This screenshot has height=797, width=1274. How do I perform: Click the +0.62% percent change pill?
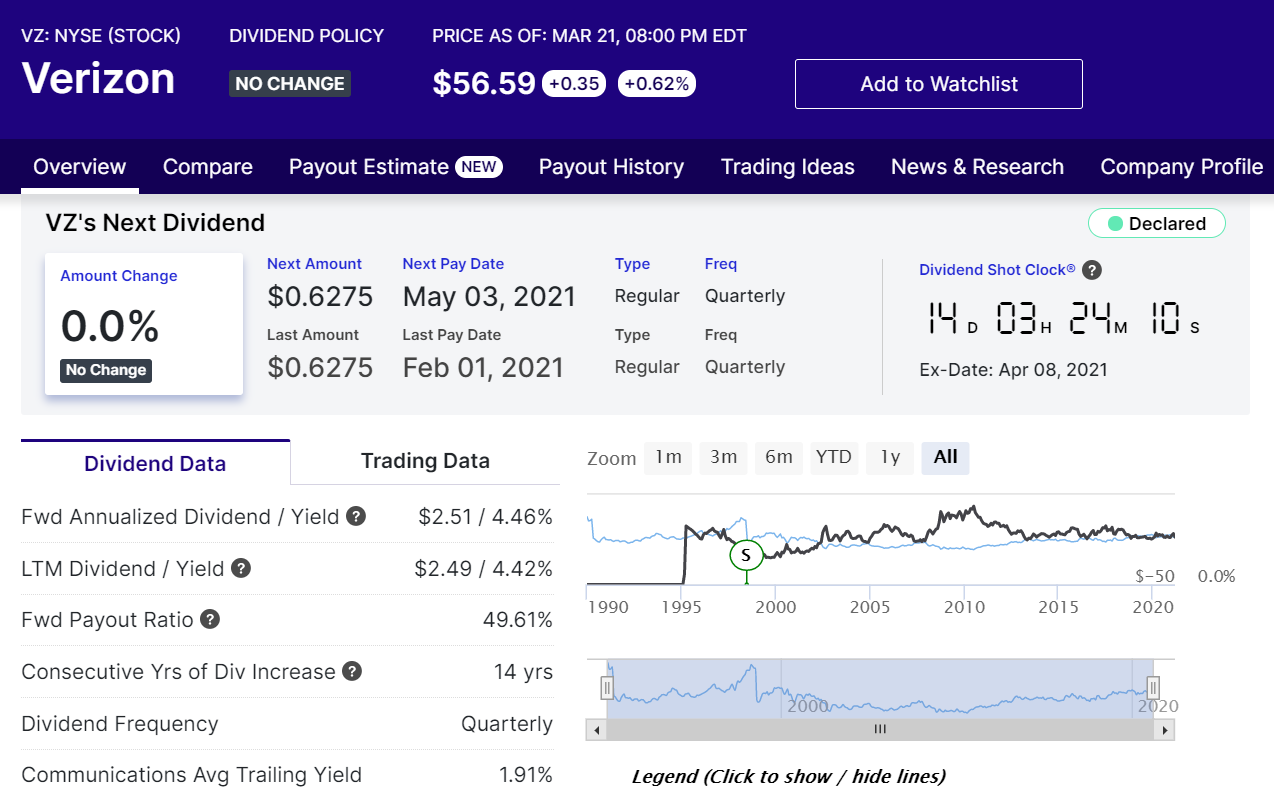[x=657, y=84]
